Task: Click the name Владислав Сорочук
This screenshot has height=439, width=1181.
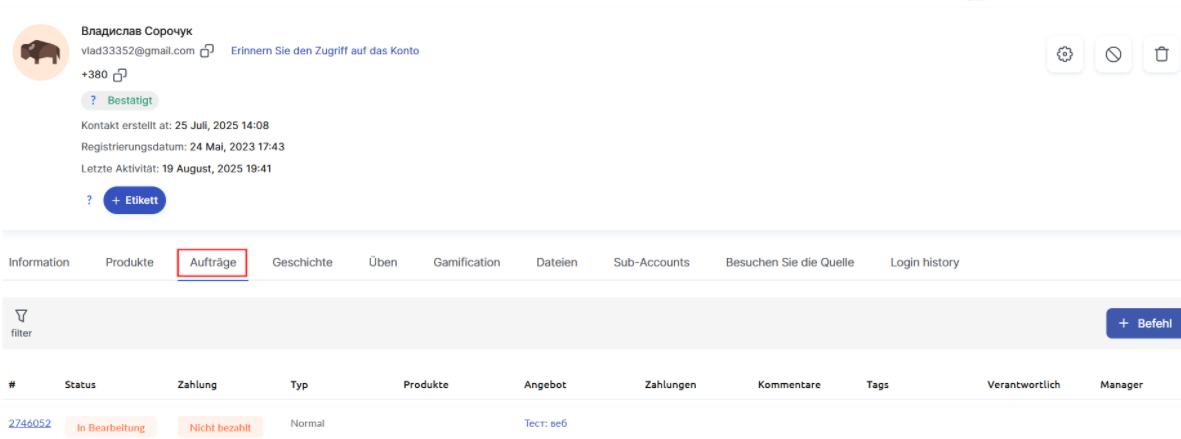Action: (136, 31)
